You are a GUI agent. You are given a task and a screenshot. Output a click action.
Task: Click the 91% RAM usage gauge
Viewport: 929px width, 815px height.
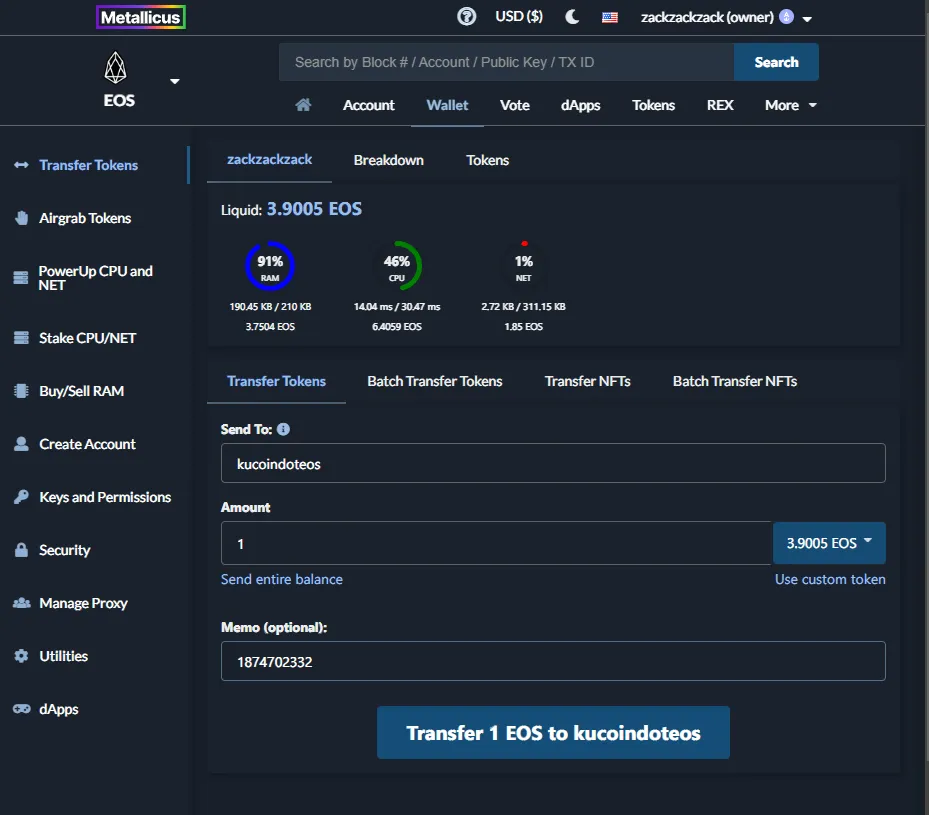coord(270,266)
